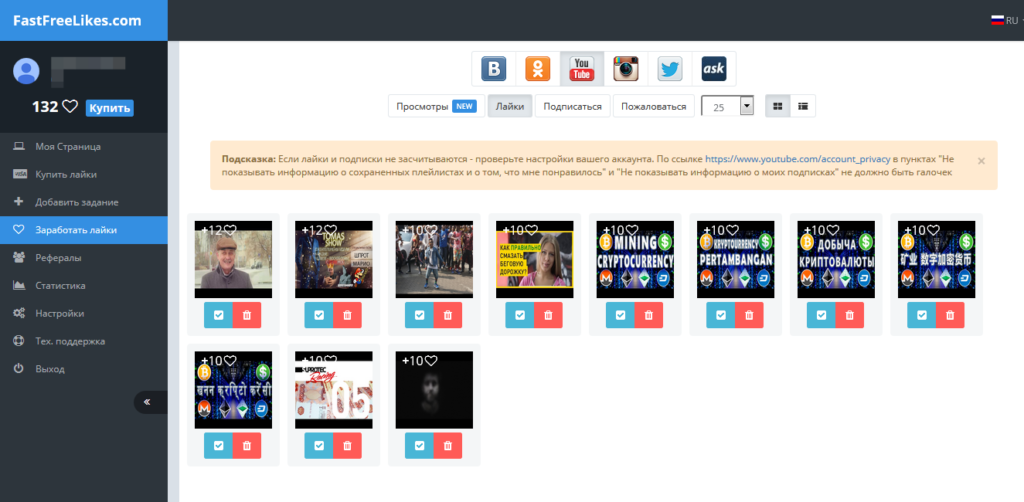Click the Купить button
This screenshot has height=502, width=1024.
tap(109, 108)
